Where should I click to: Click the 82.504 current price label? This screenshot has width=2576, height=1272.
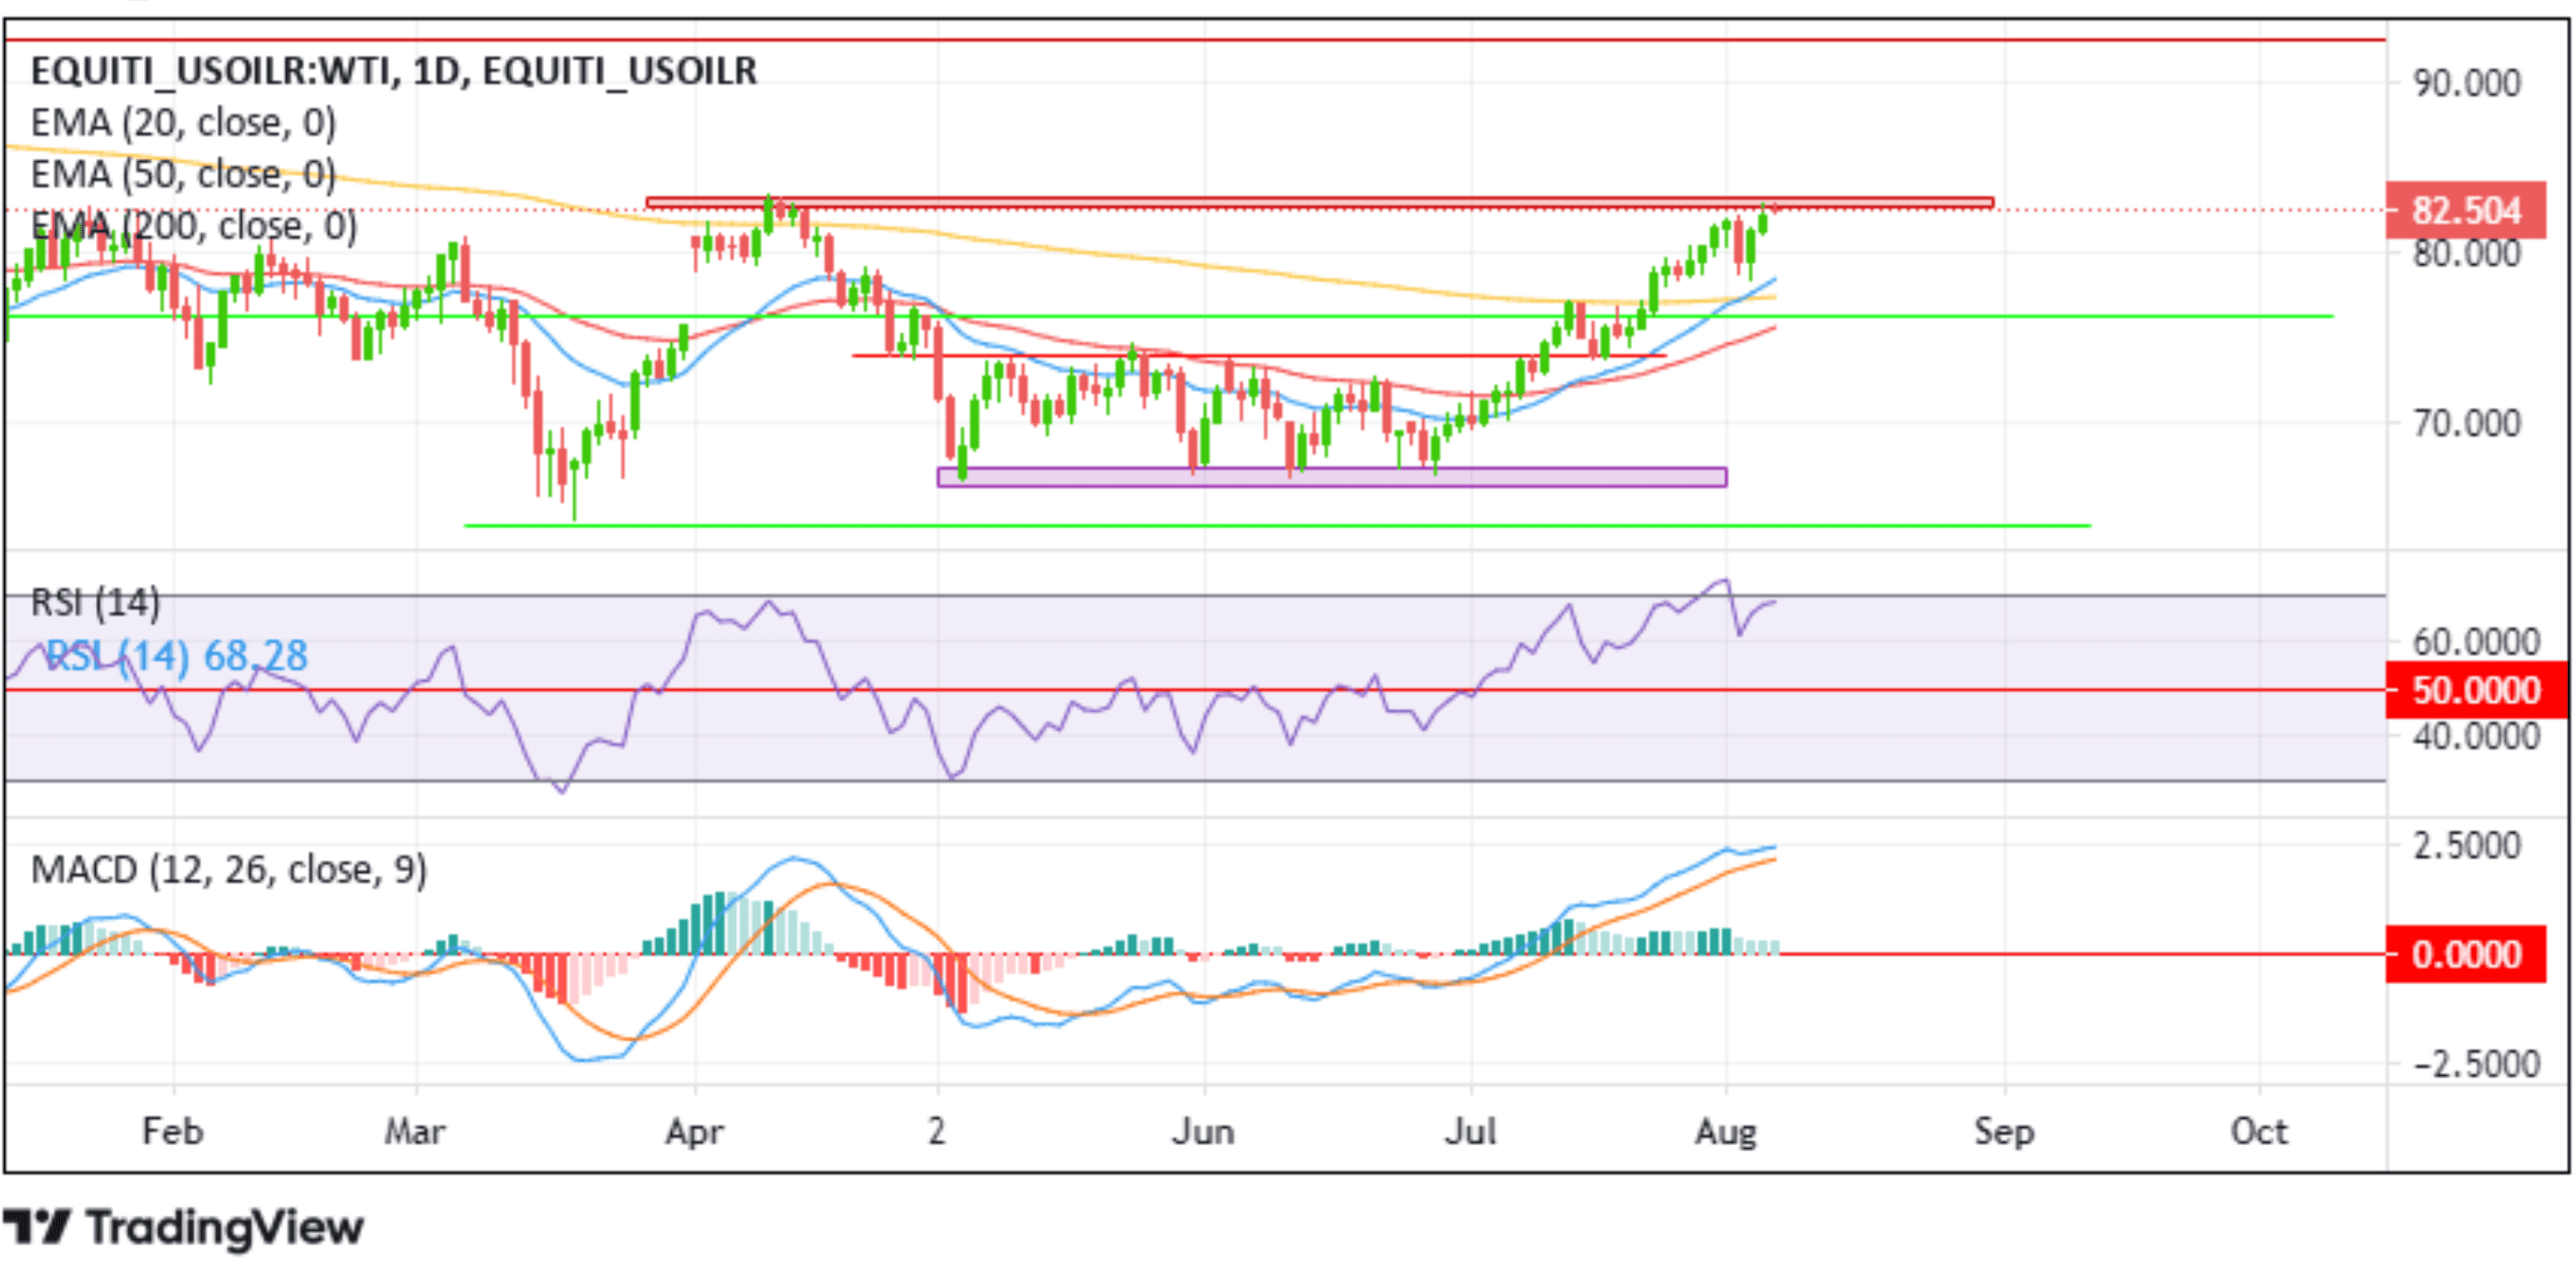pos(2465,210)
